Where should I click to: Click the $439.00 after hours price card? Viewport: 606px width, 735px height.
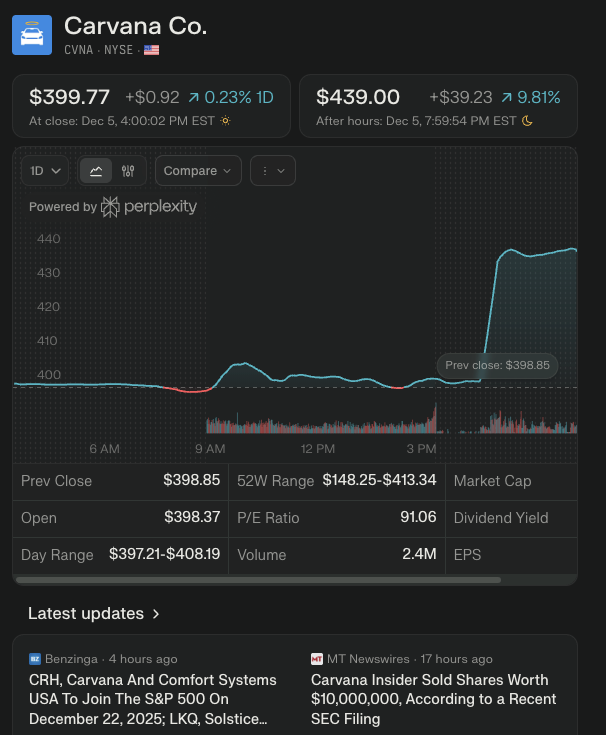(438, 106)
